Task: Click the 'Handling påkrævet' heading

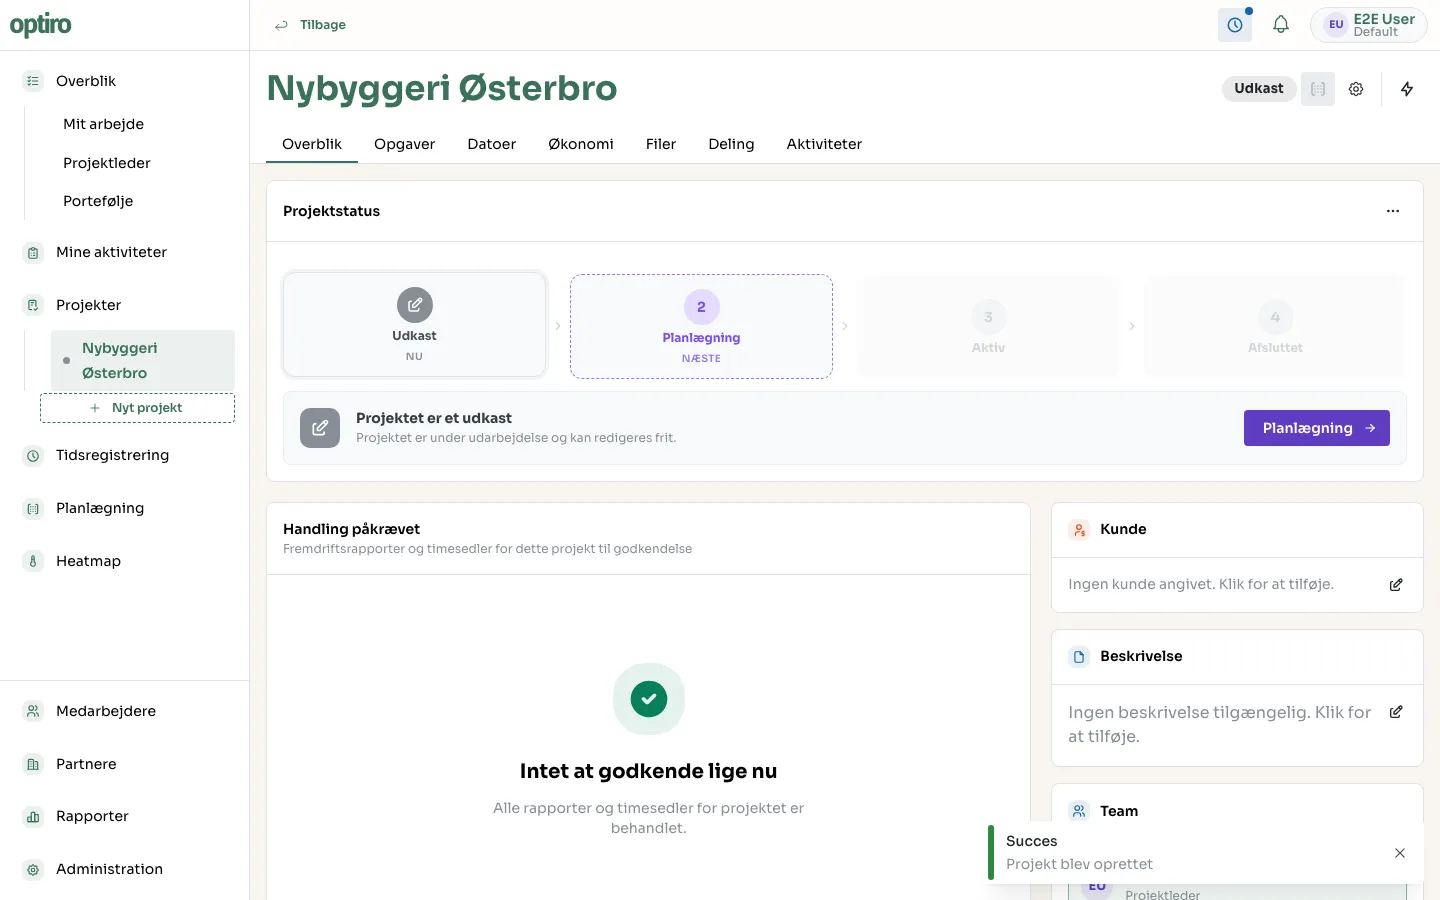Action: [351, 529]
